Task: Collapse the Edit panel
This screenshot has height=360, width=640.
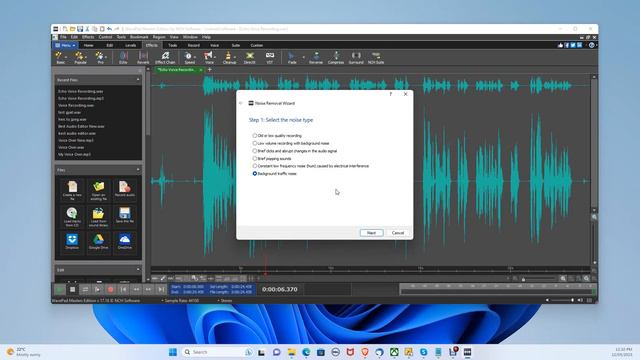Action: pyautogui.click(x=138, y=270)
